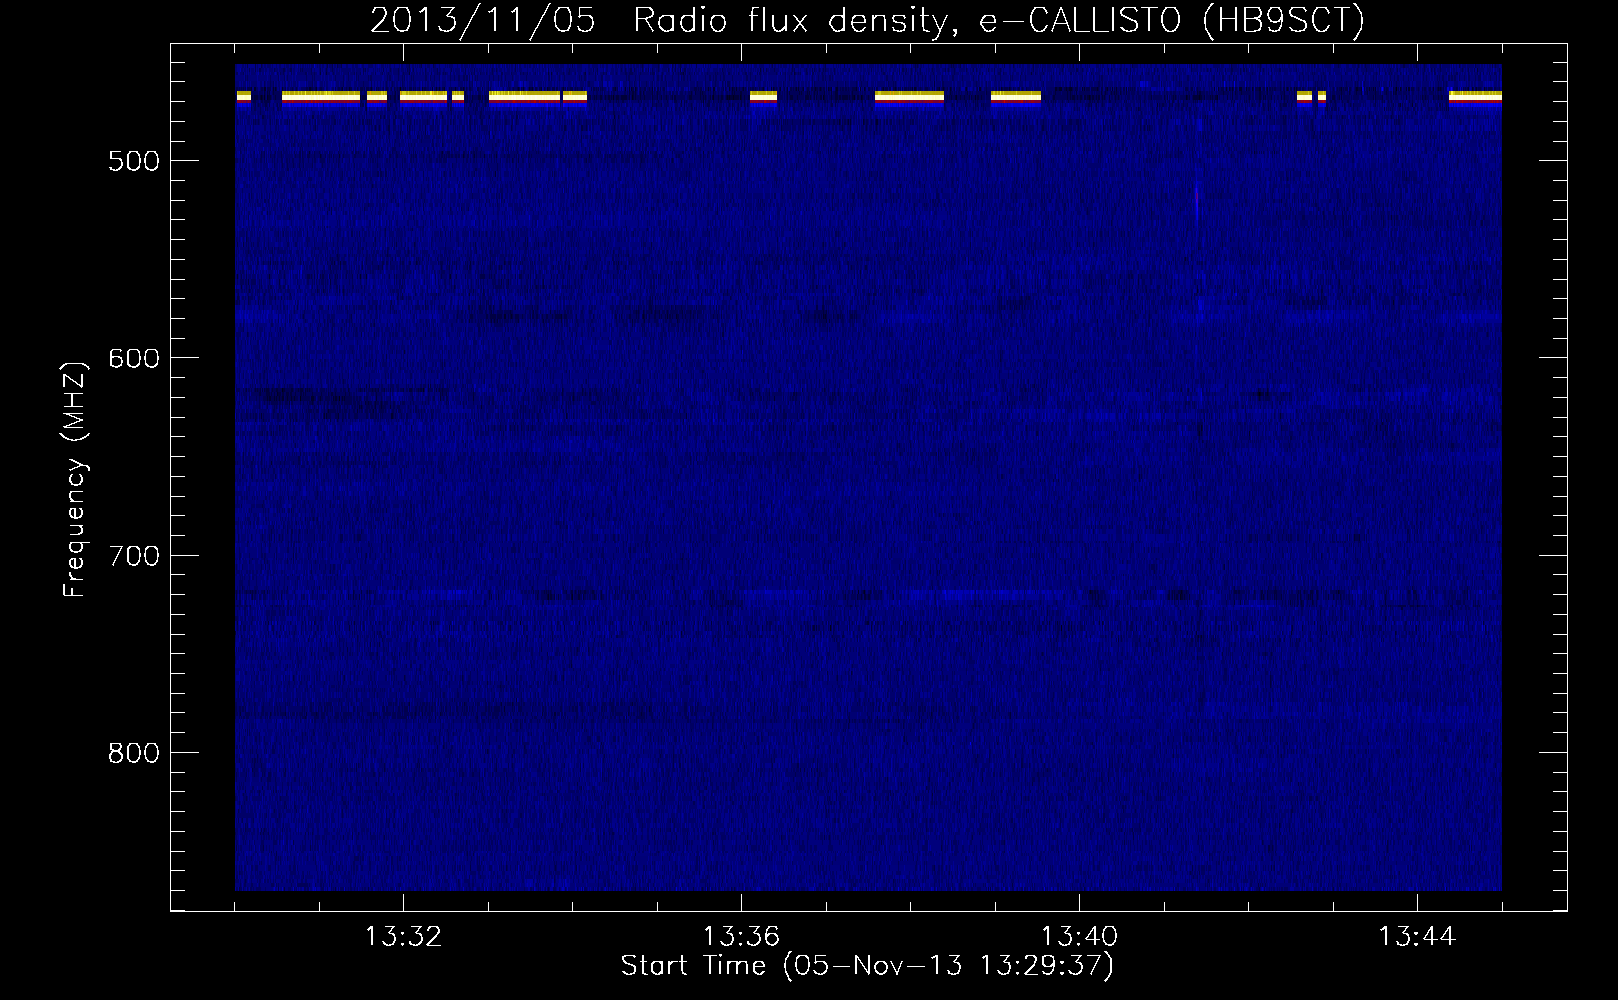1618x1000 pixels.
Task: Click the 13:40 time tick label
Action: point(1080,937)
